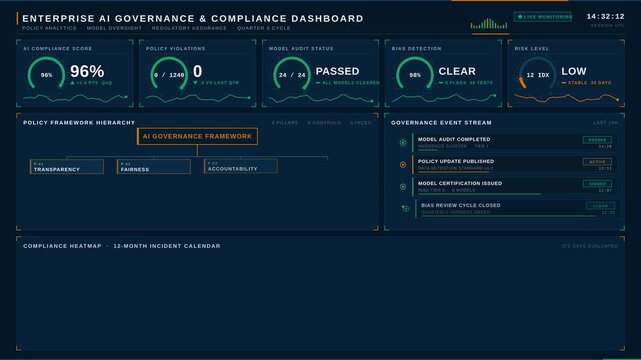Select the Accountability pillar node
Image resolution: width=641 pixels, height=360 pixels.
tap(241, 166)
